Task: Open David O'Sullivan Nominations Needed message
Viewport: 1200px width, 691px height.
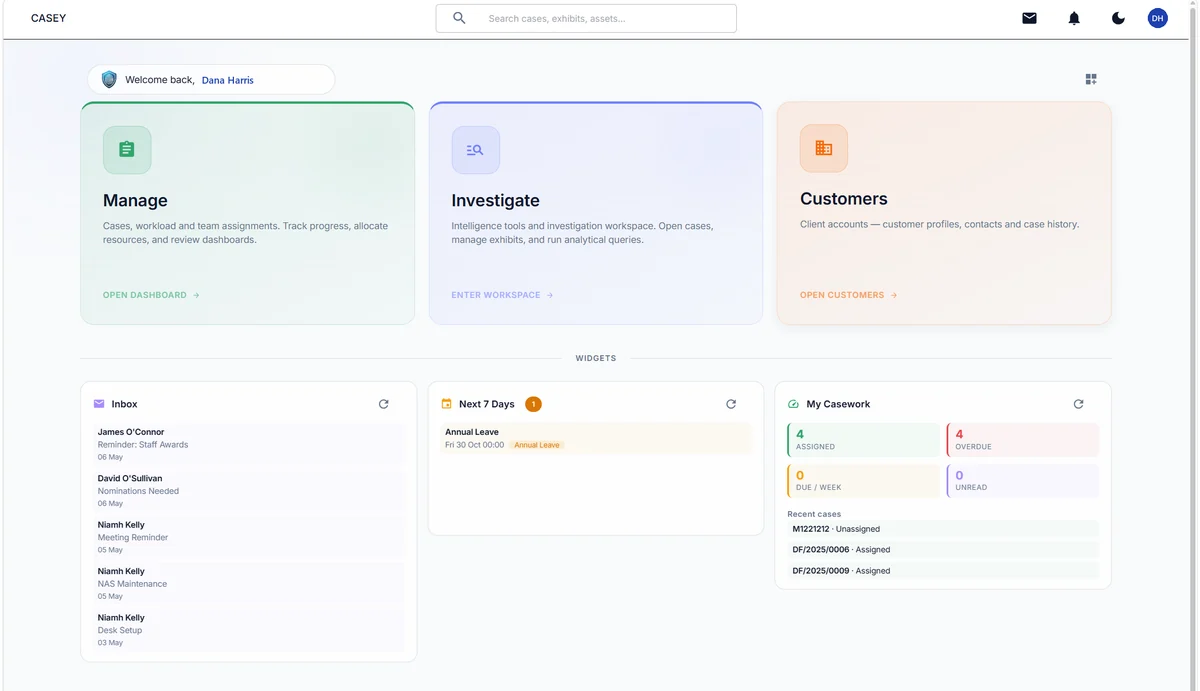Action: (249, 490)
